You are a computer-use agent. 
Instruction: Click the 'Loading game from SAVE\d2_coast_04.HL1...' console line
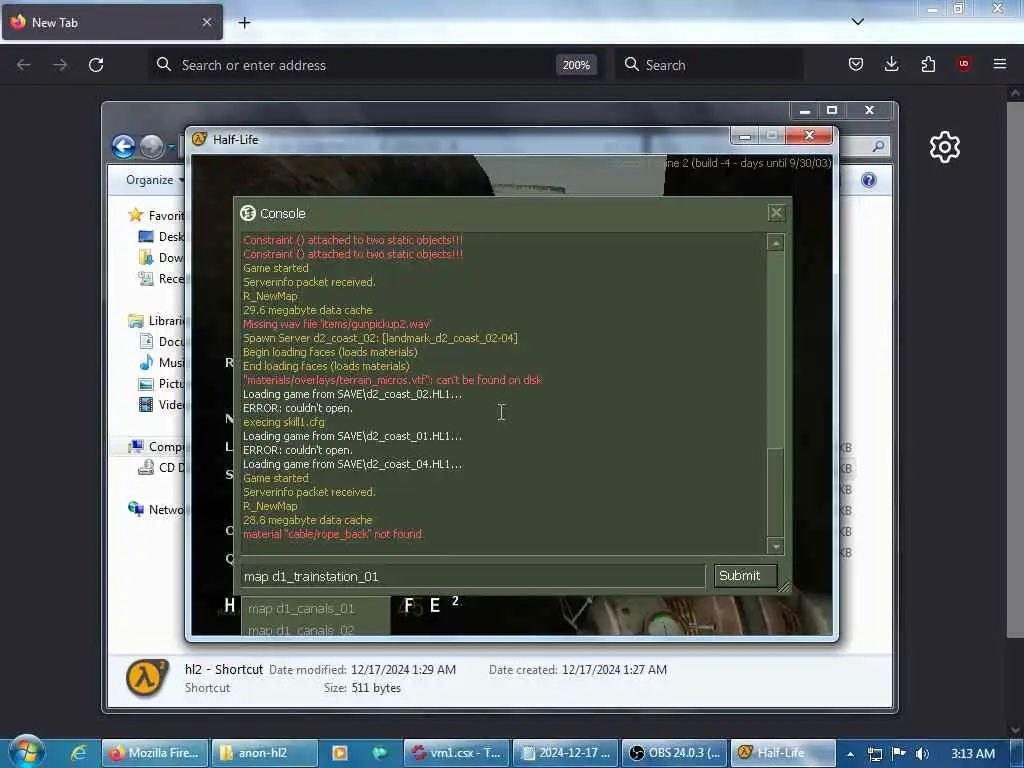pyautogui.click(x=352, y=464)
